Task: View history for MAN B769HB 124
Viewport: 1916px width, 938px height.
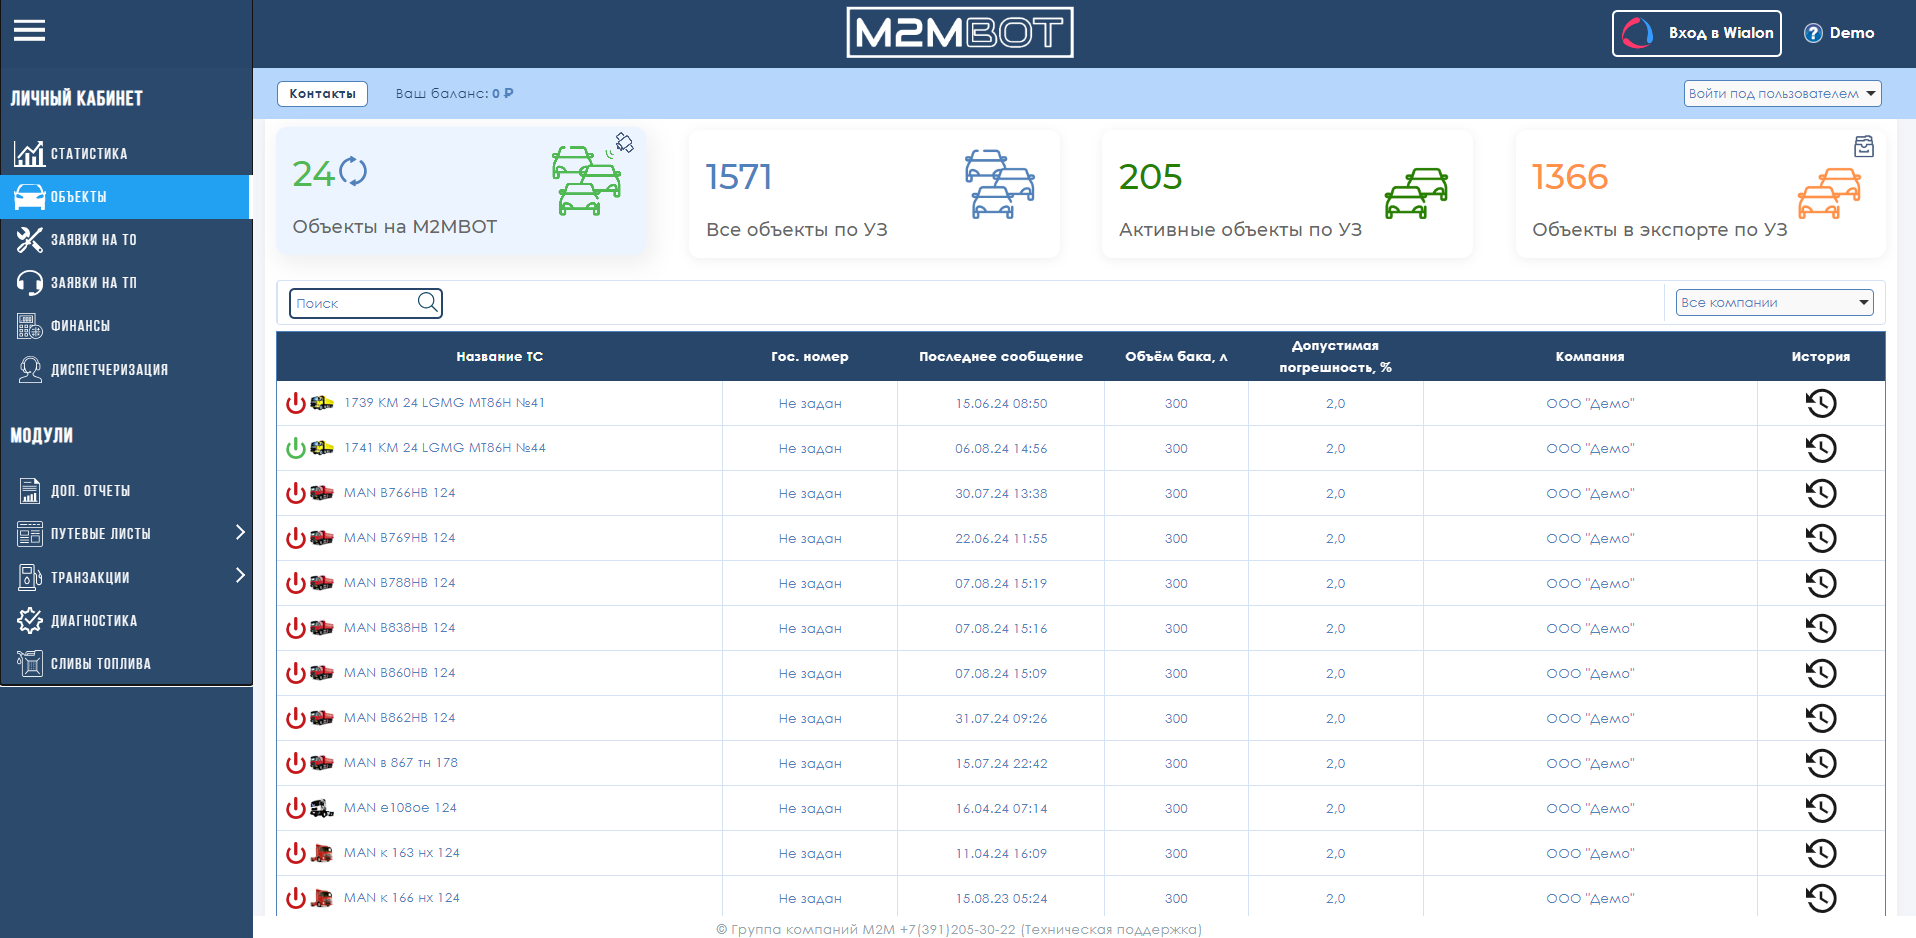Action: click(x=1821, y=538)
